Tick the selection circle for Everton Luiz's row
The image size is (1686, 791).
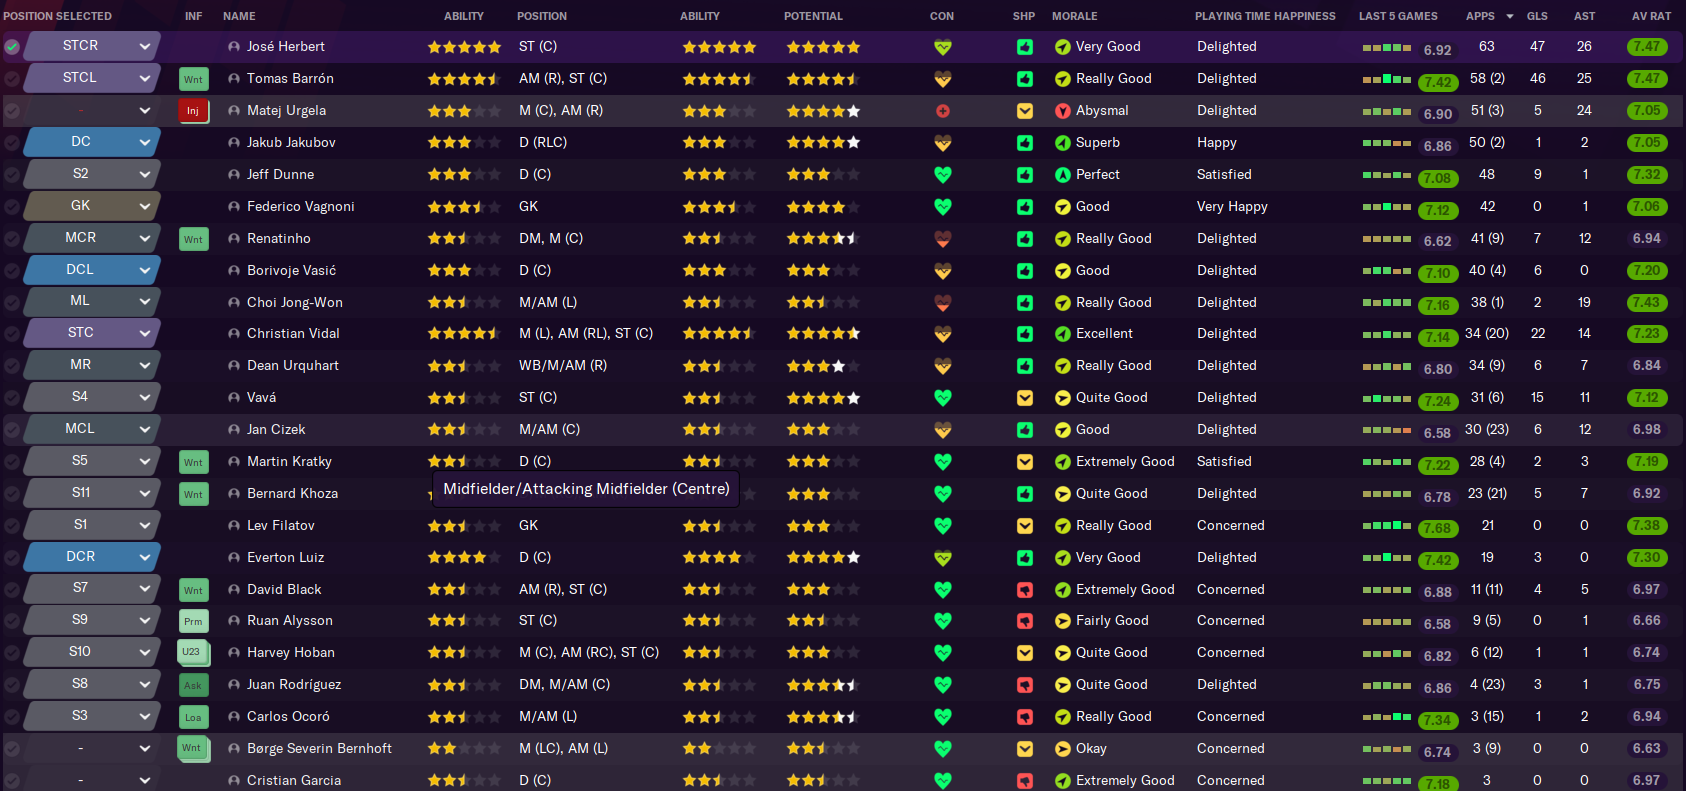click(12, 558)
